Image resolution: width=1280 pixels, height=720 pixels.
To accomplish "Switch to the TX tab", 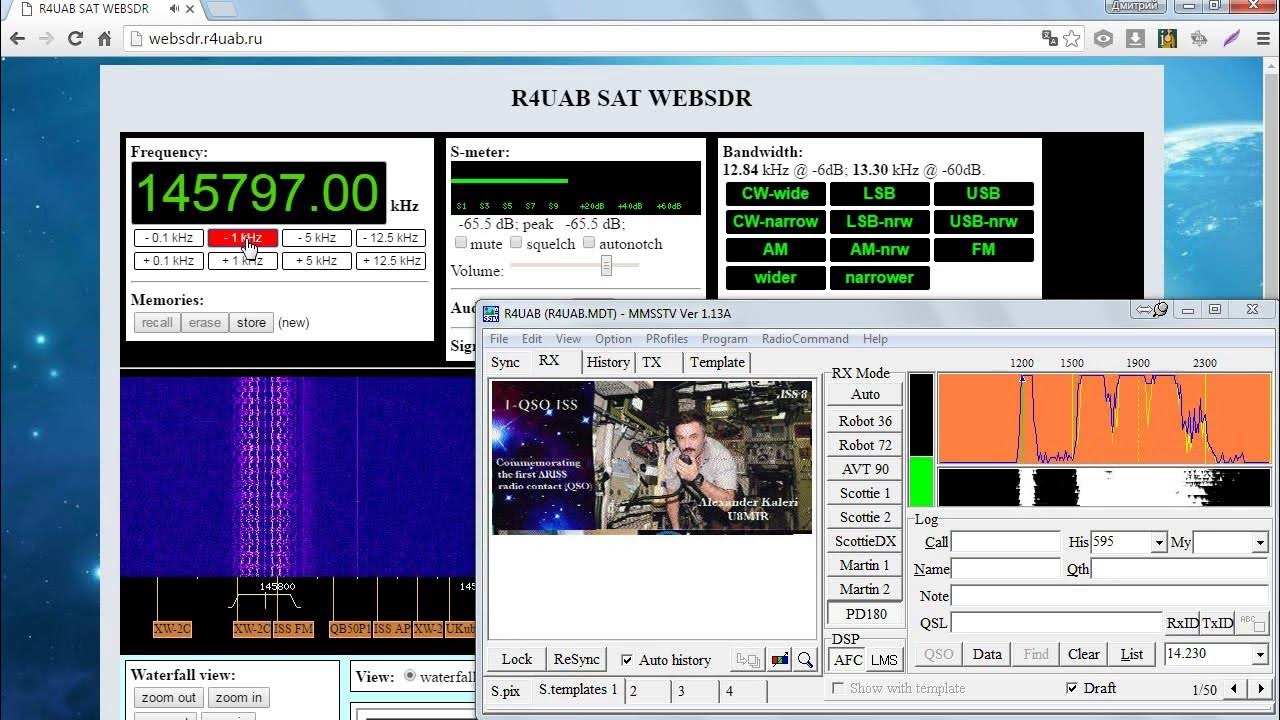I will [x=652, y=362].
